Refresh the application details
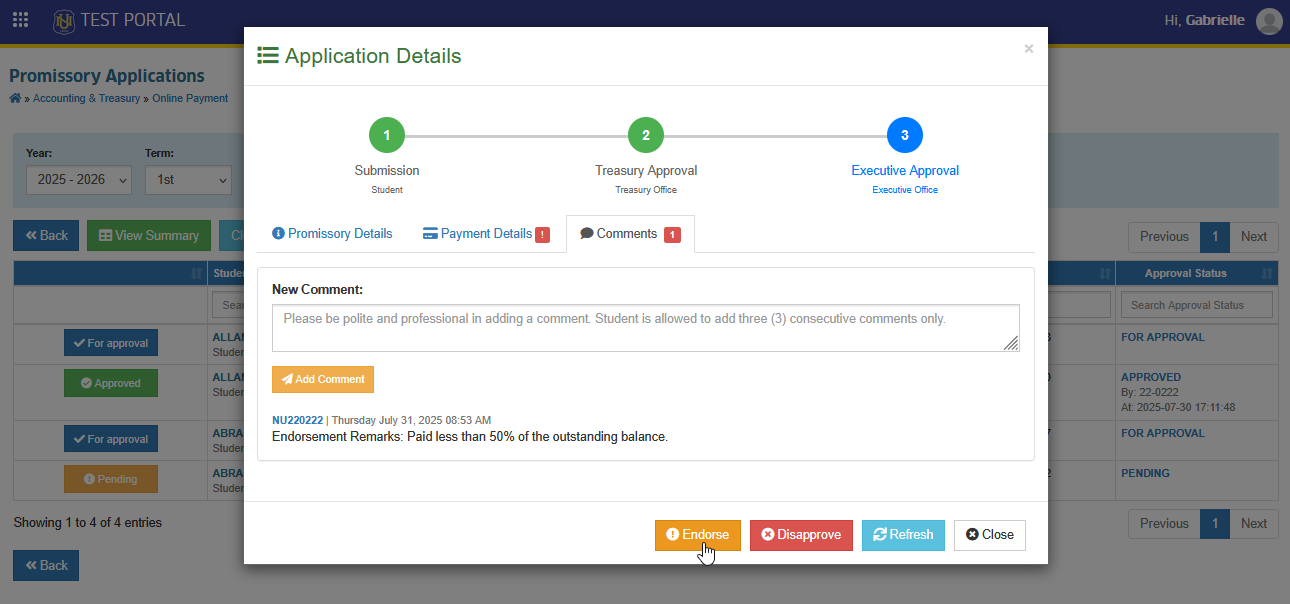Screen dimensions: 1290x604 click(903, 535)
